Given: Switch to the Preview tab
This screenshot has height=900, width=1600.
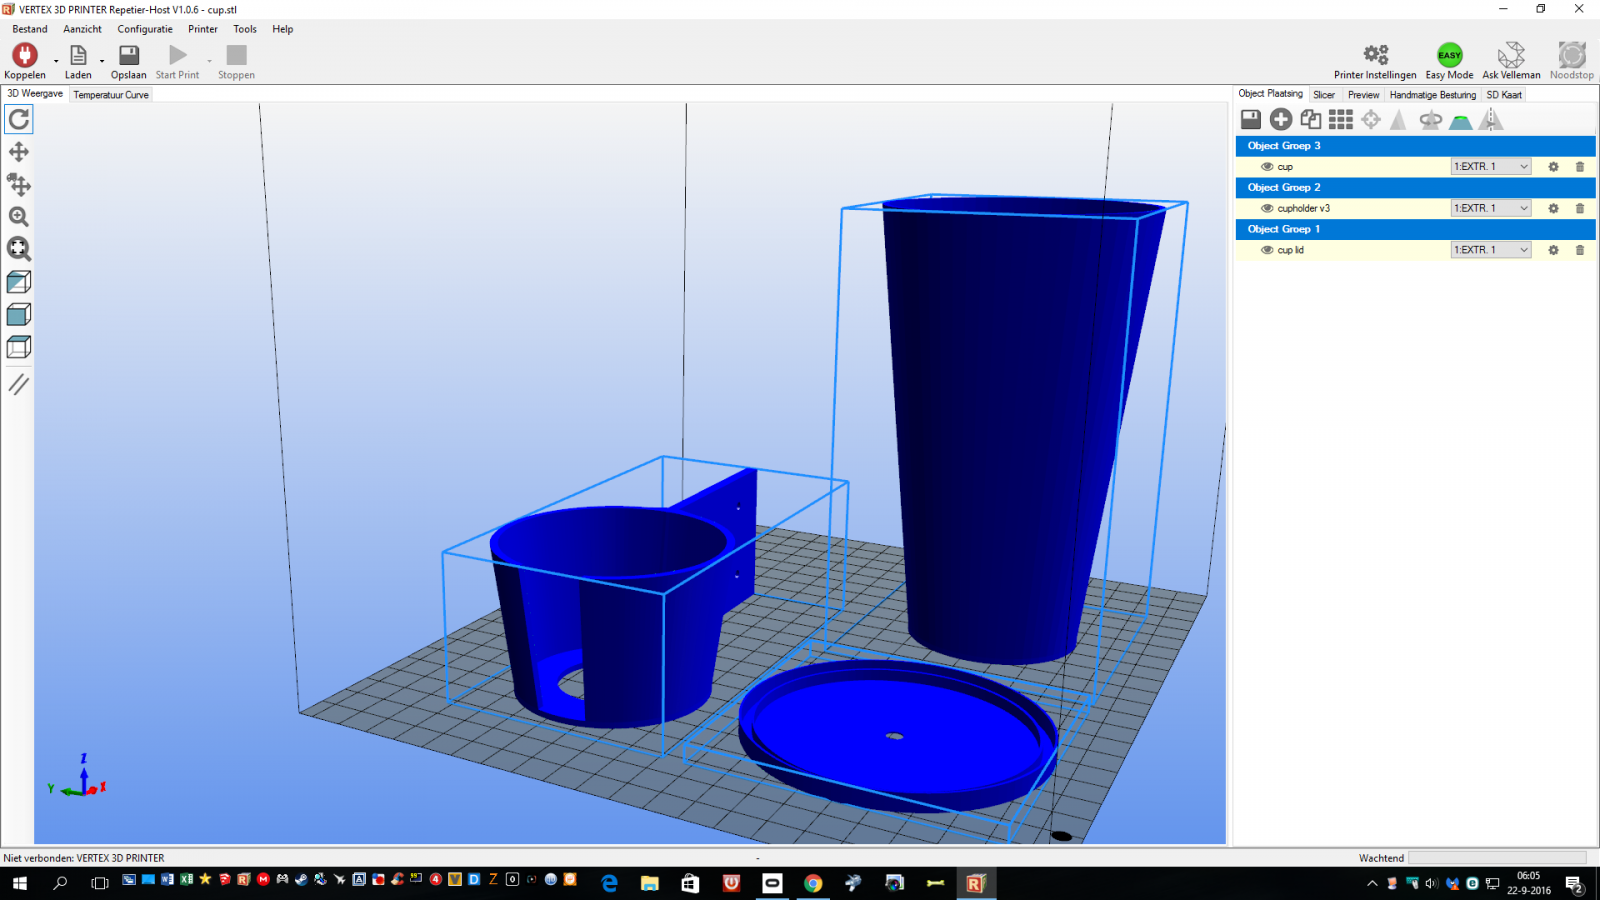Looking at the screenshot, I should point(1363,95).
